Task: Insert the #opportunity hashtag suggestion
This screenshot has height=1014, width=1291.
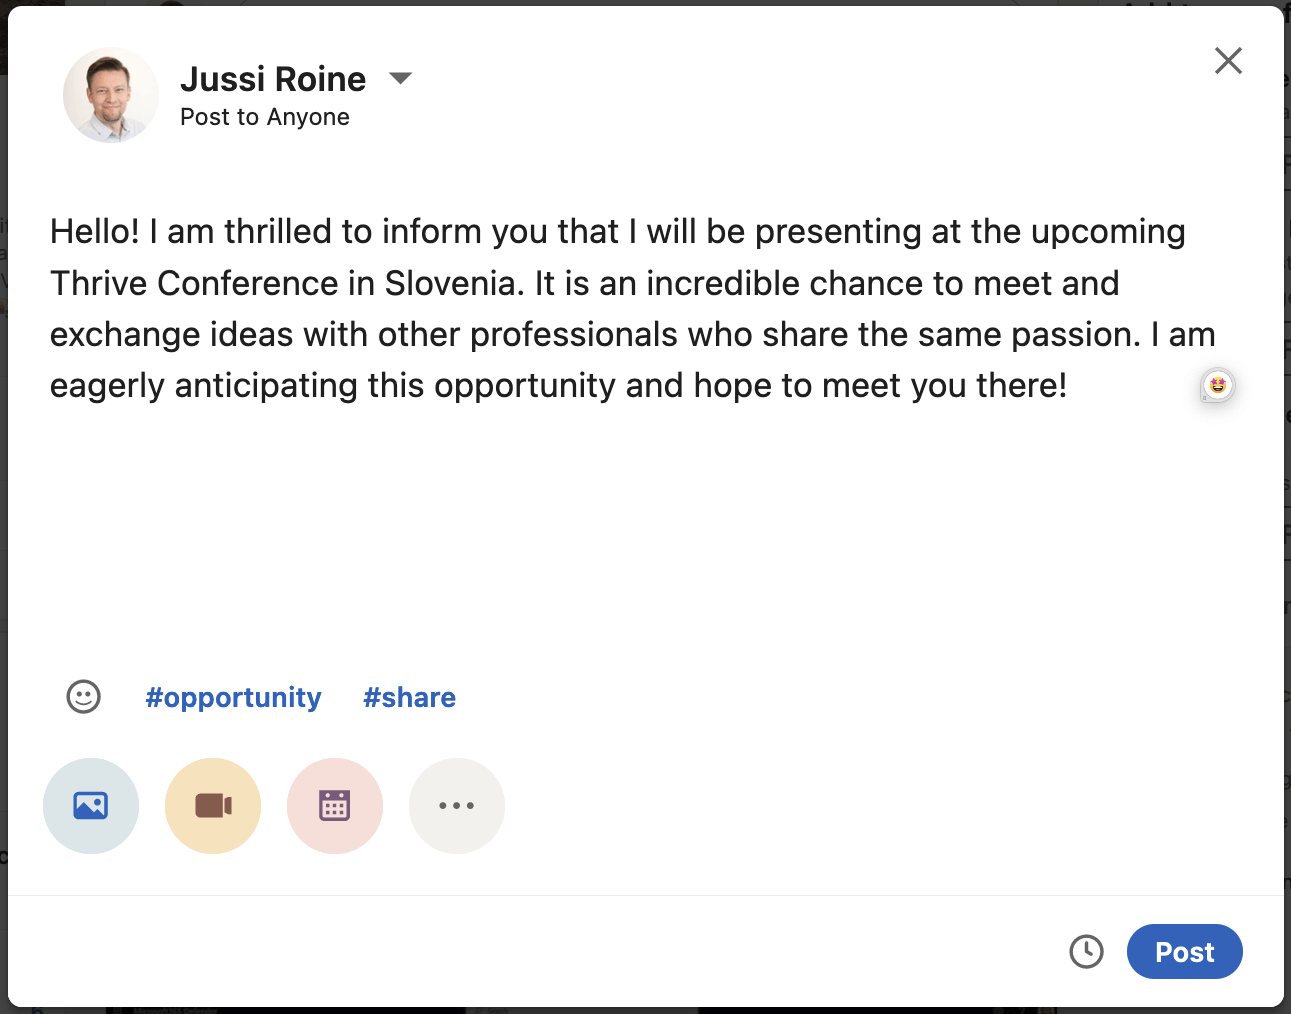Action: click(x=233, y=697)
